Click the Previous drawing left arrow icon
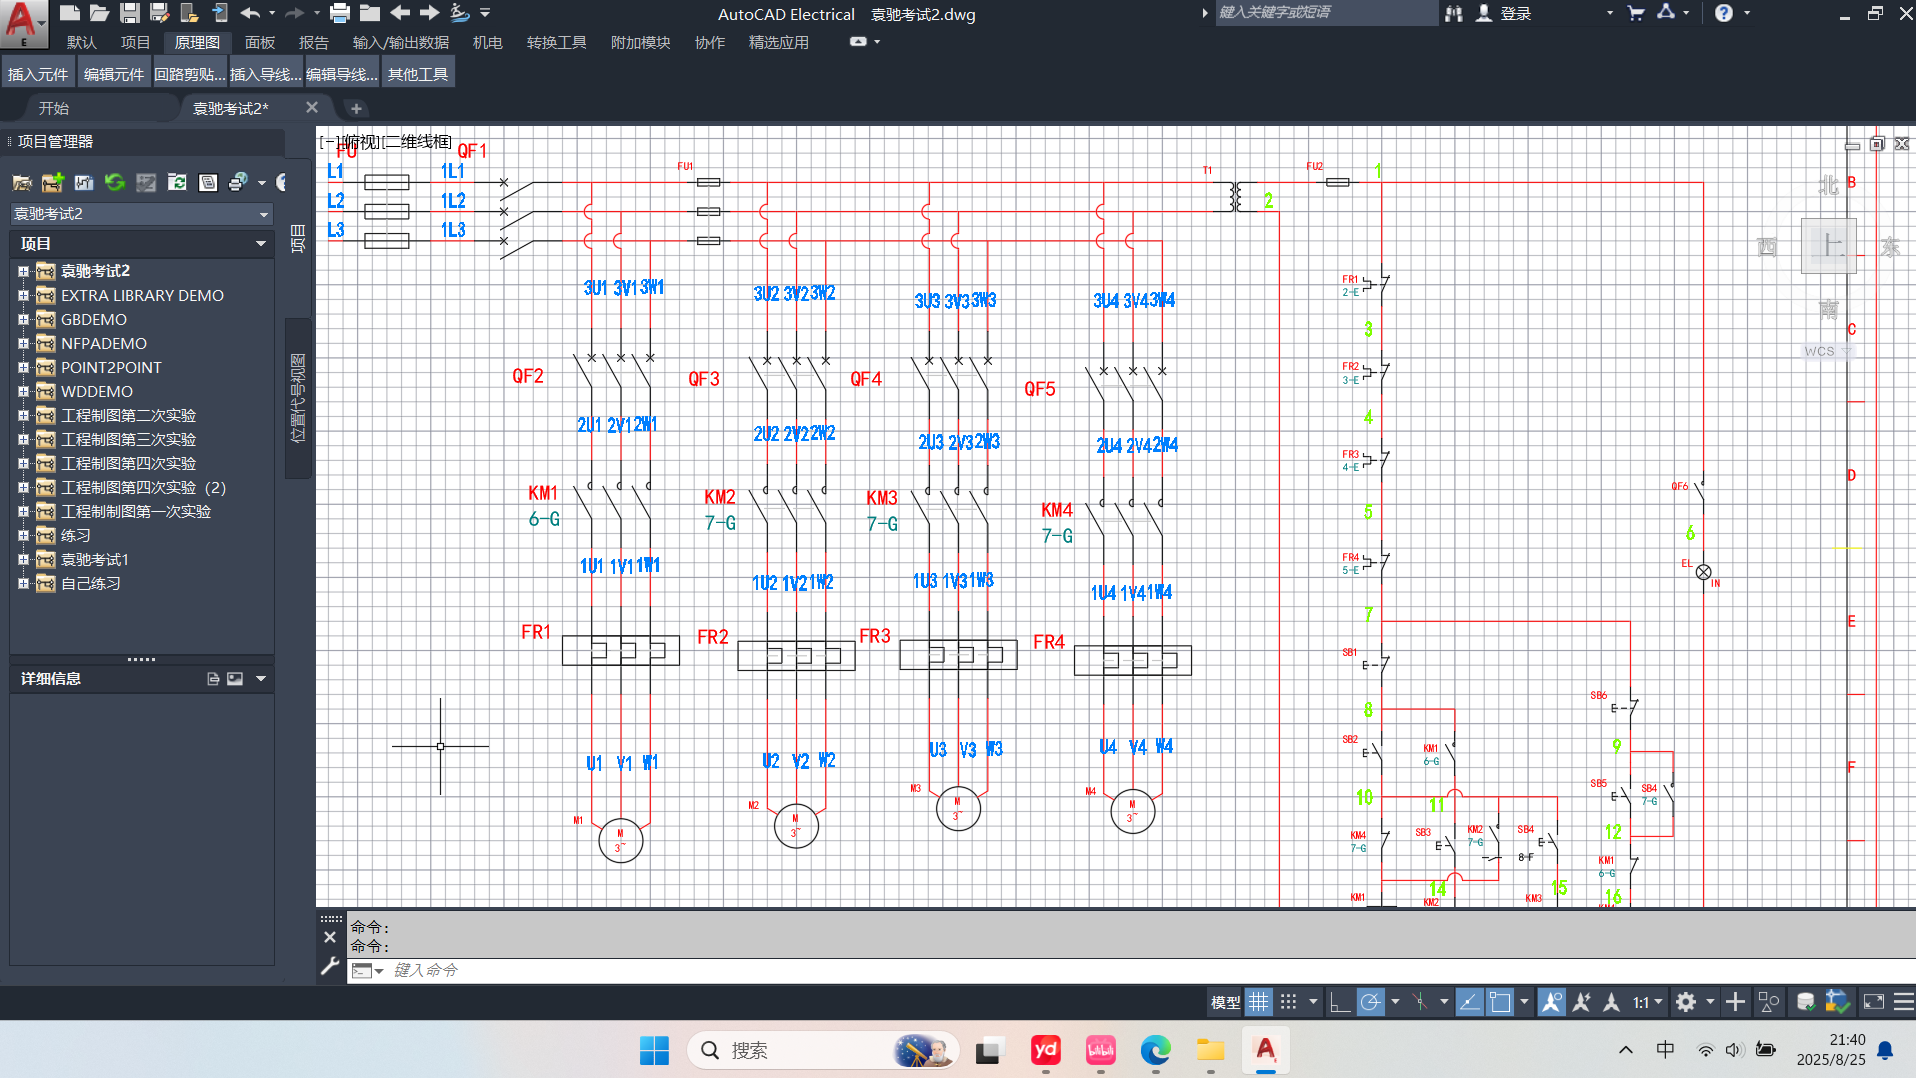1916x1078 pixels. [x=400, y=13]
